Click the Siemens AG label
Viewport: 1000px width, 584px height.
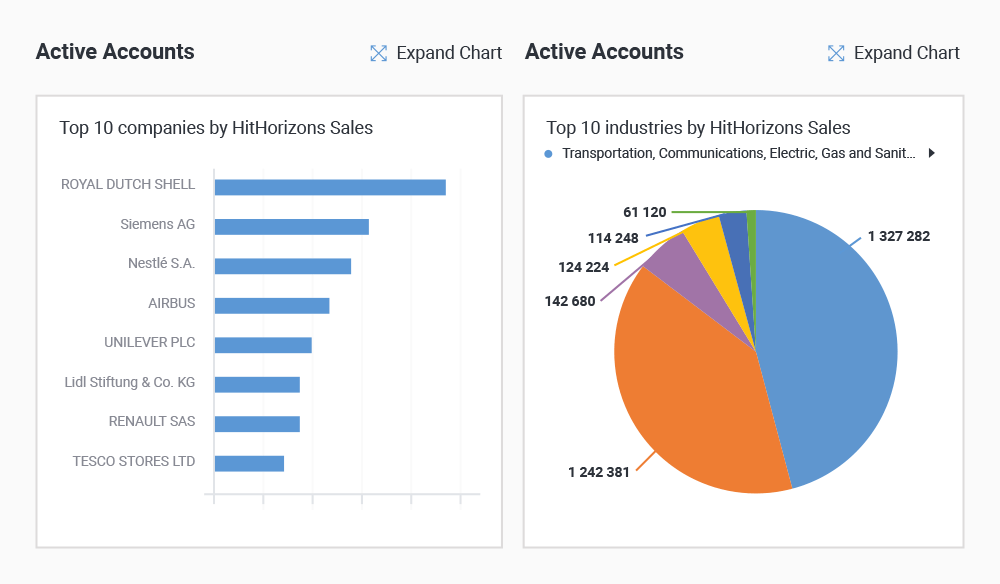[158, 224]
